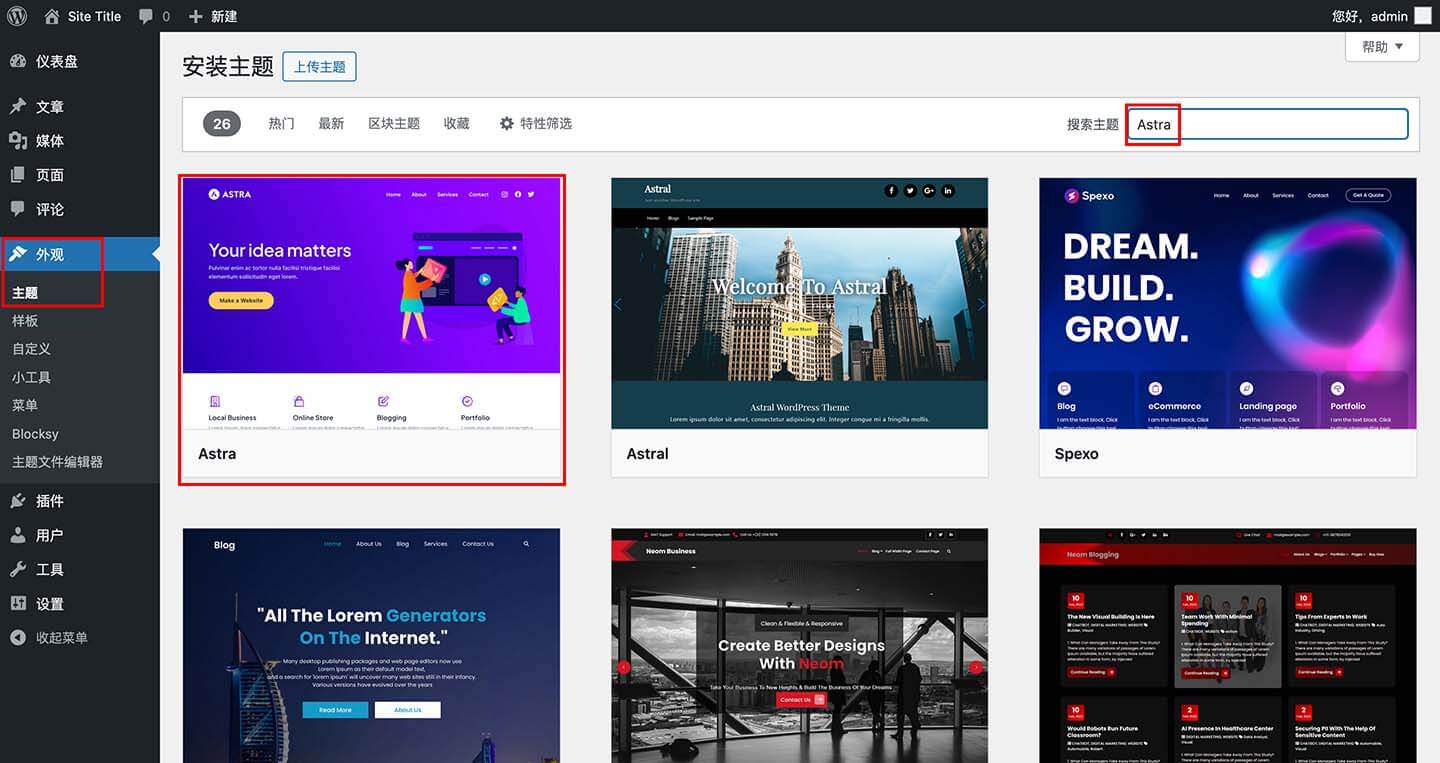Image resolution: width=1440 pixels, height=763 pixels.
Task: Select the Astra theme thumbnail
Action: pyautogui.click(x=372, y=303)
